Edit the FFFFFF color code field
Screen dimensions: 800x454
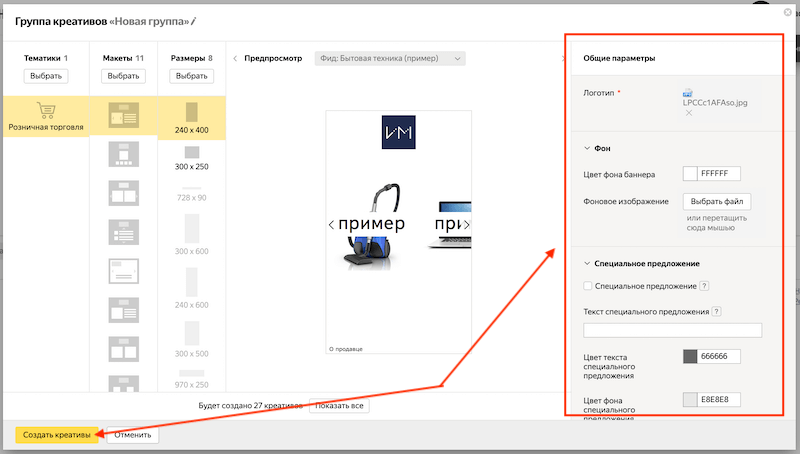pyautogui.click(x=719, y=173)
